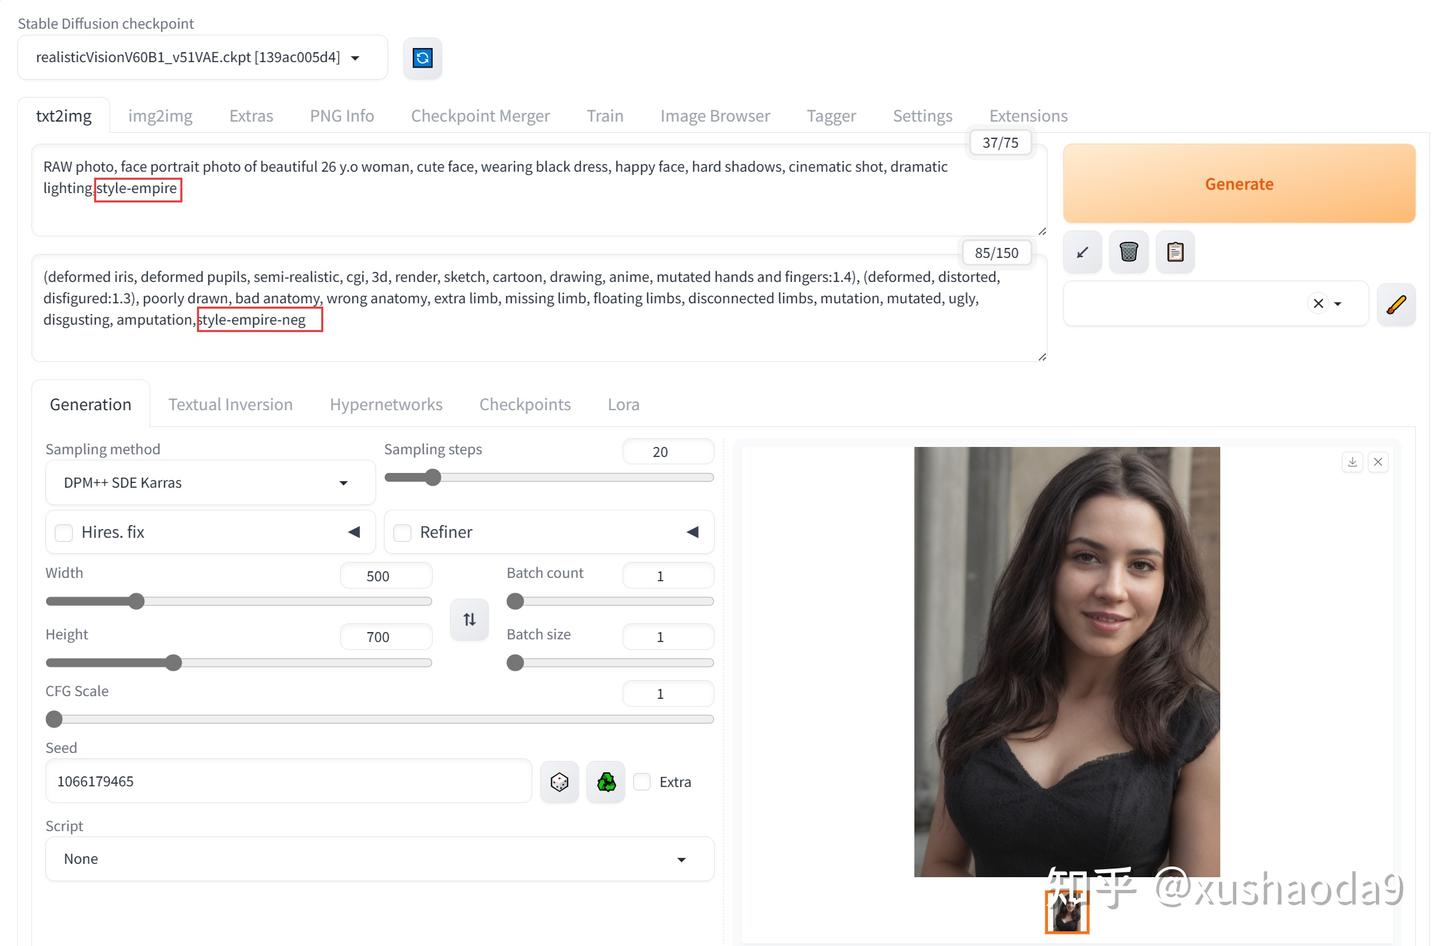The height and width of the screenshot is (946, 1440).
Task: Select the generated image thumbnail below preview
Action: click(x=1067, y=911)
